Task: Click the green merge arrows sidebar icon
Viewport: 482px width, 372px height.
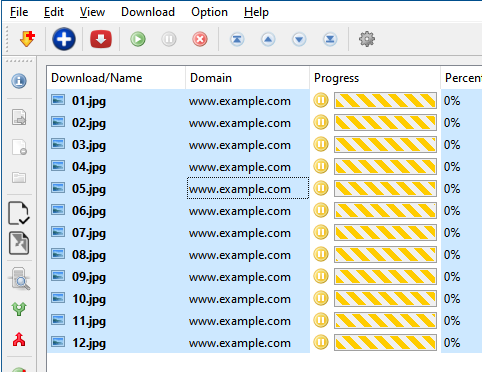Action: (x=19, y=309)
